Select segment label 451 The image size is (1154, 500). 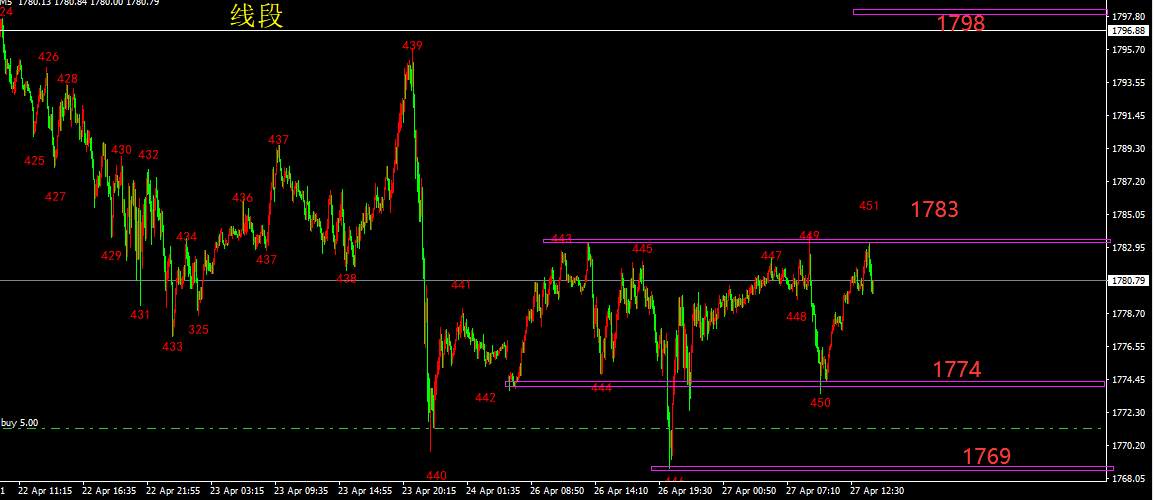[869, 206]
